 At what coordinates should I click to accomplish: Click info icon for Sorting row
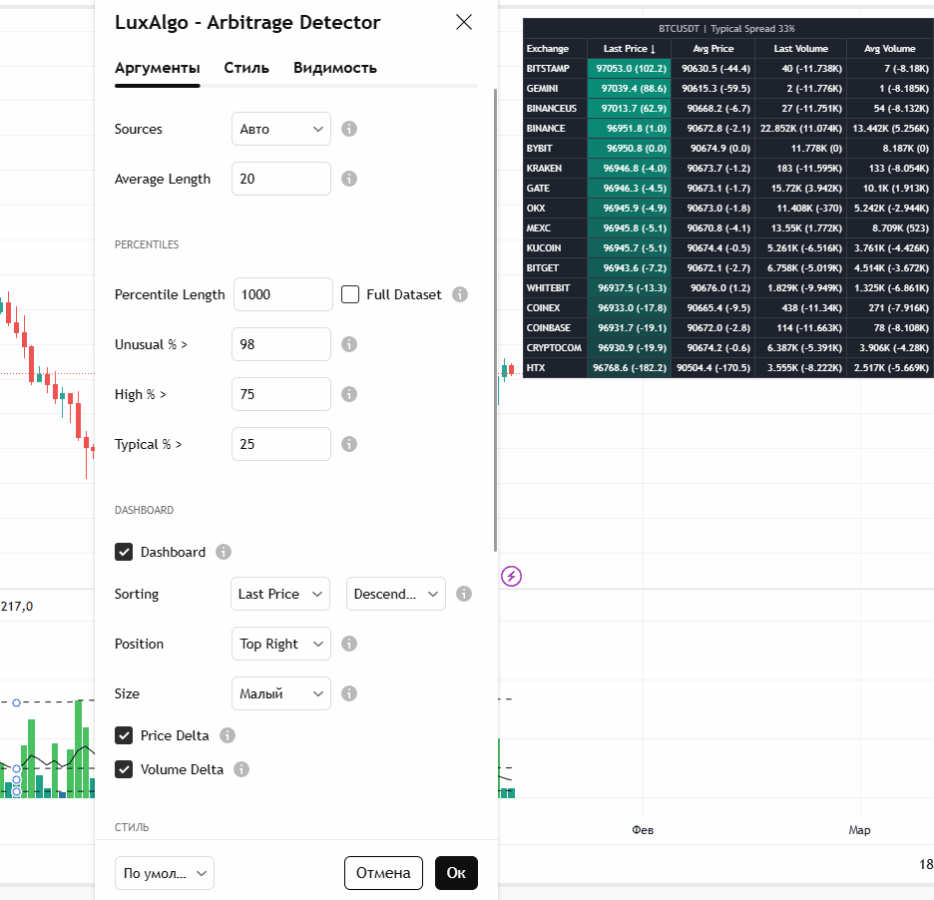pyautogui.click(x=464, y=594)
